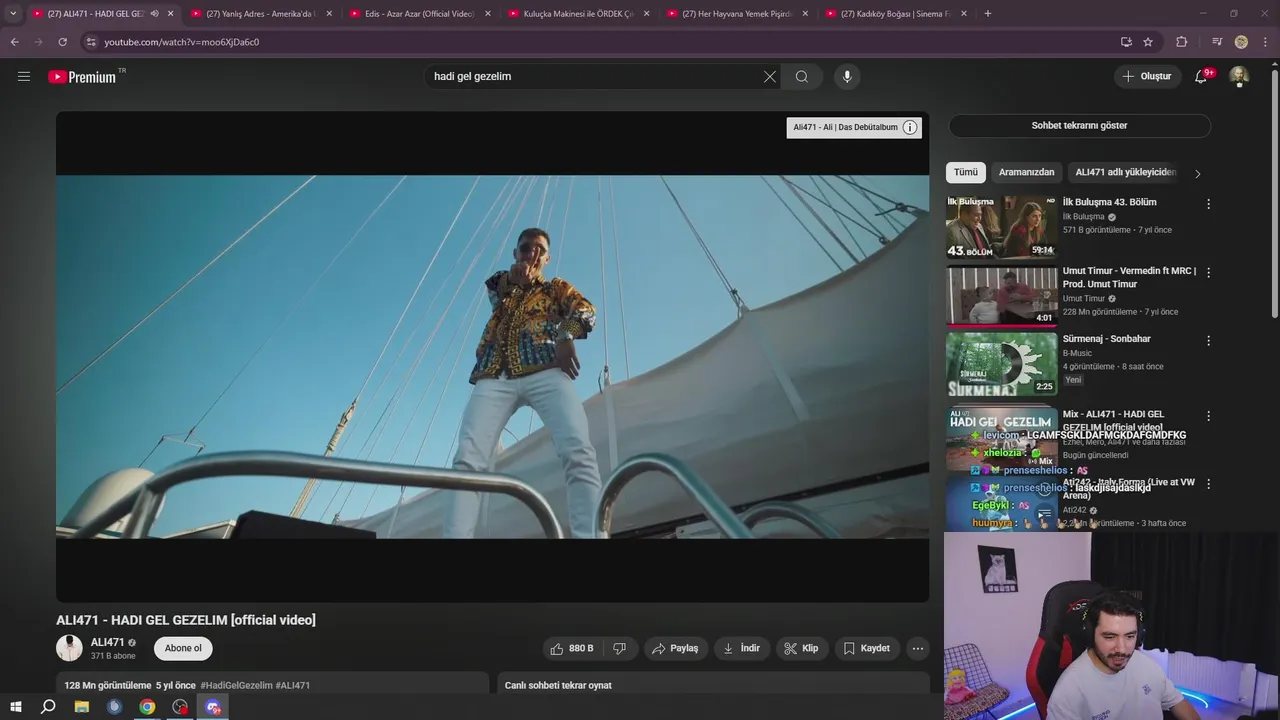
Task: Open File Explorer from taskbar
Action: click(82, 707)
